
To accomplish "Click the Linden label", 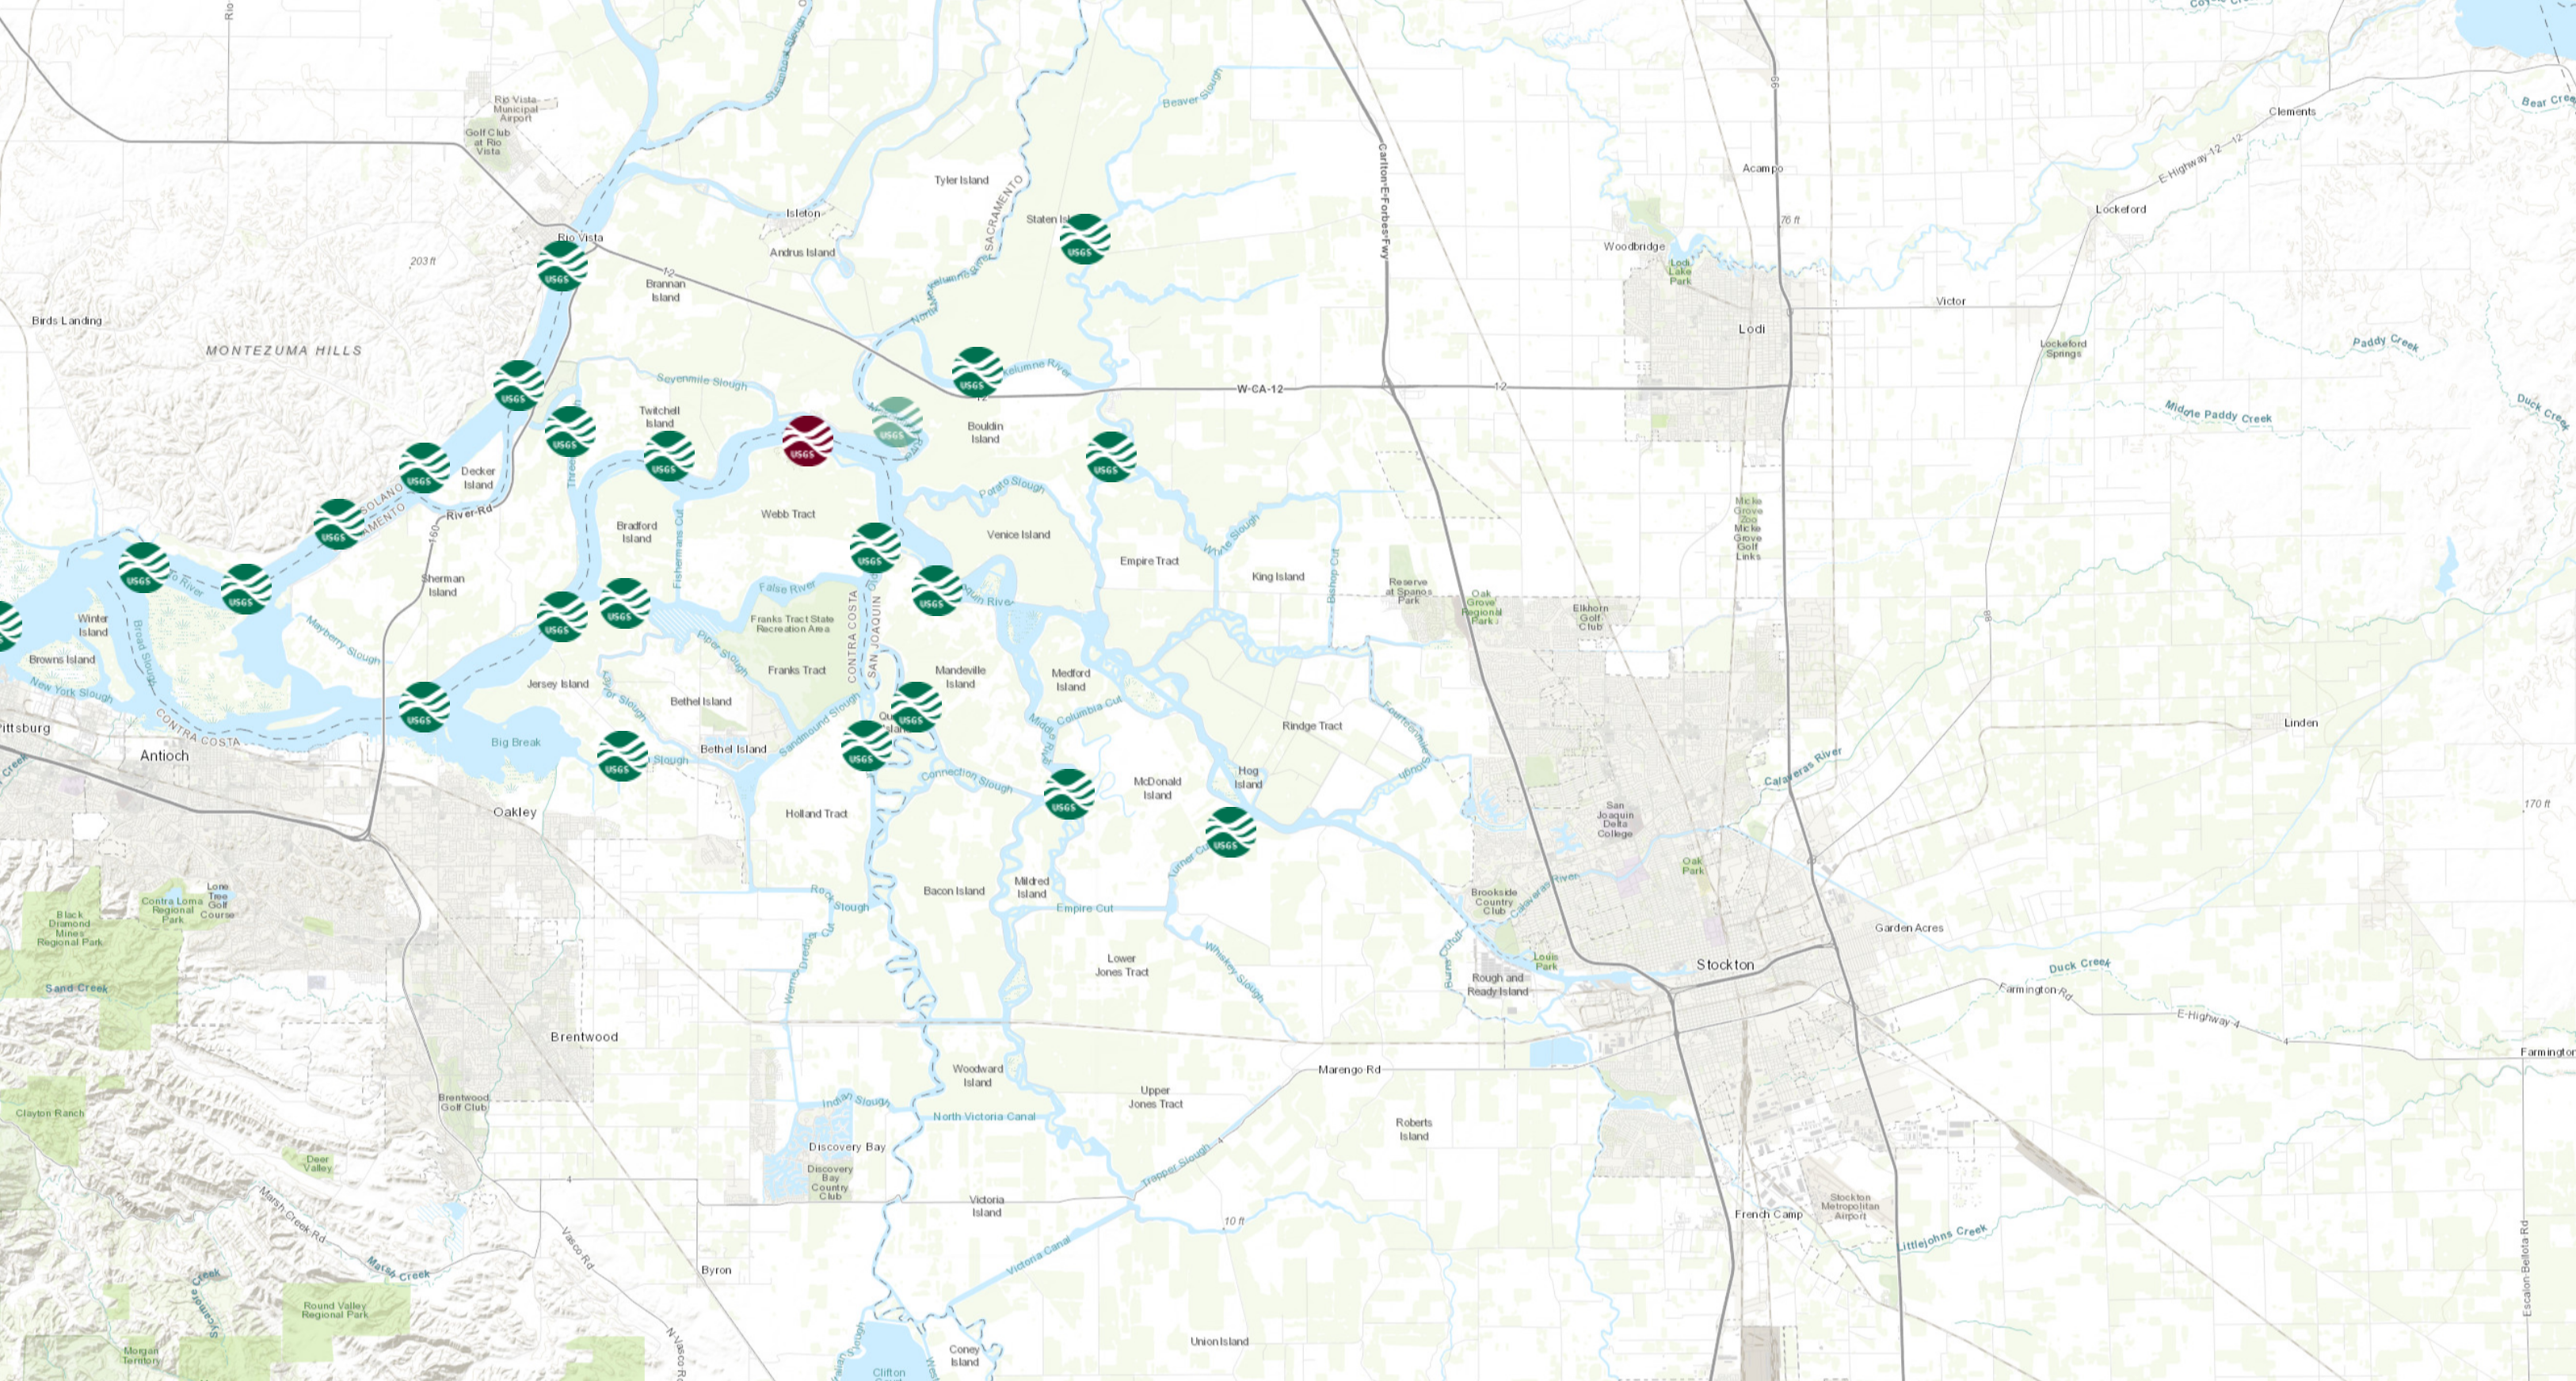I will point(2301,723).
